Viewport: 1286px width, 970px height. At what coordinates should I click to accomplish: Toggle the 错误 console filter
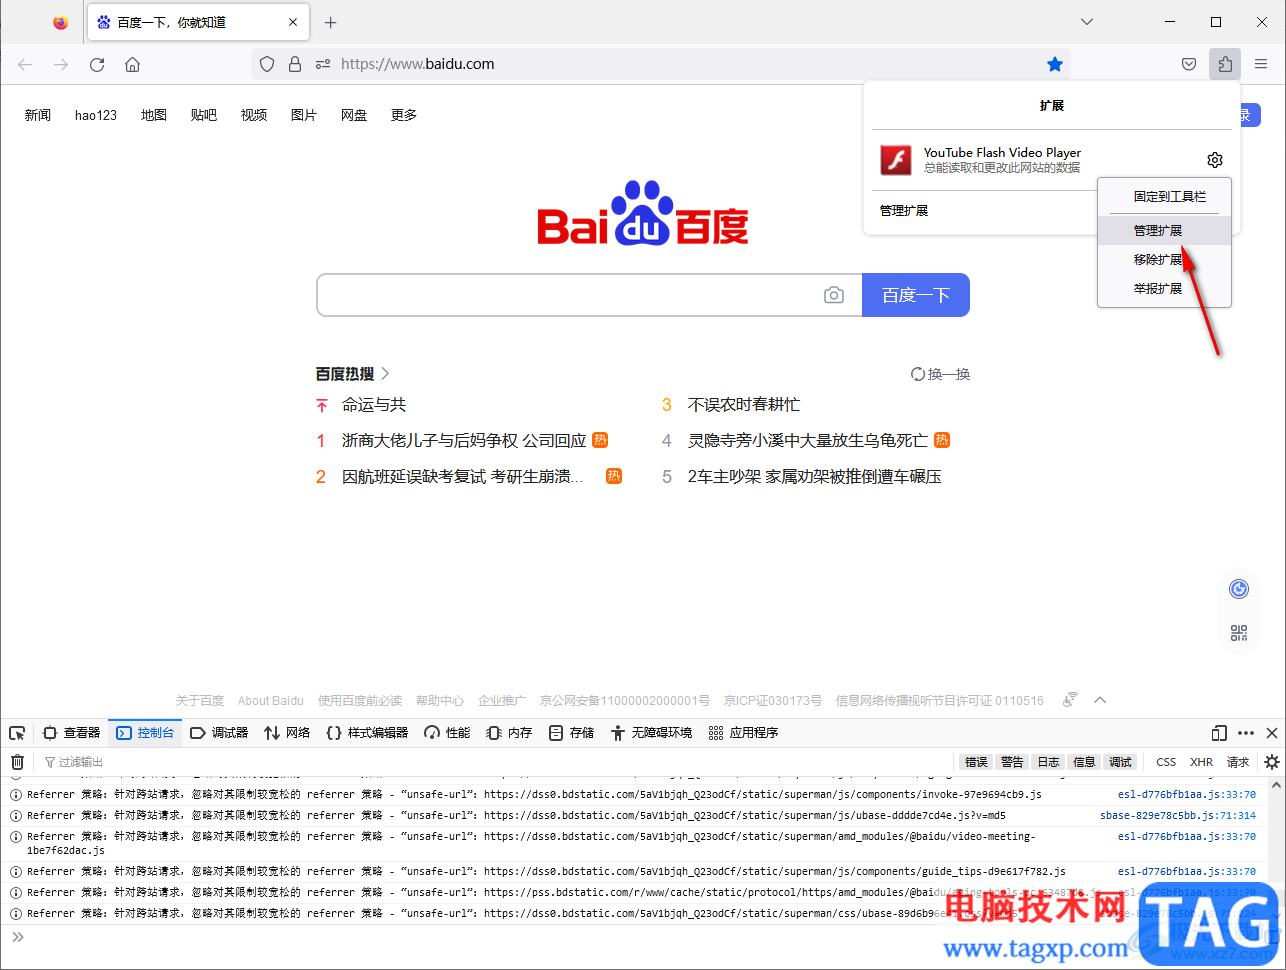click(977, 762)
